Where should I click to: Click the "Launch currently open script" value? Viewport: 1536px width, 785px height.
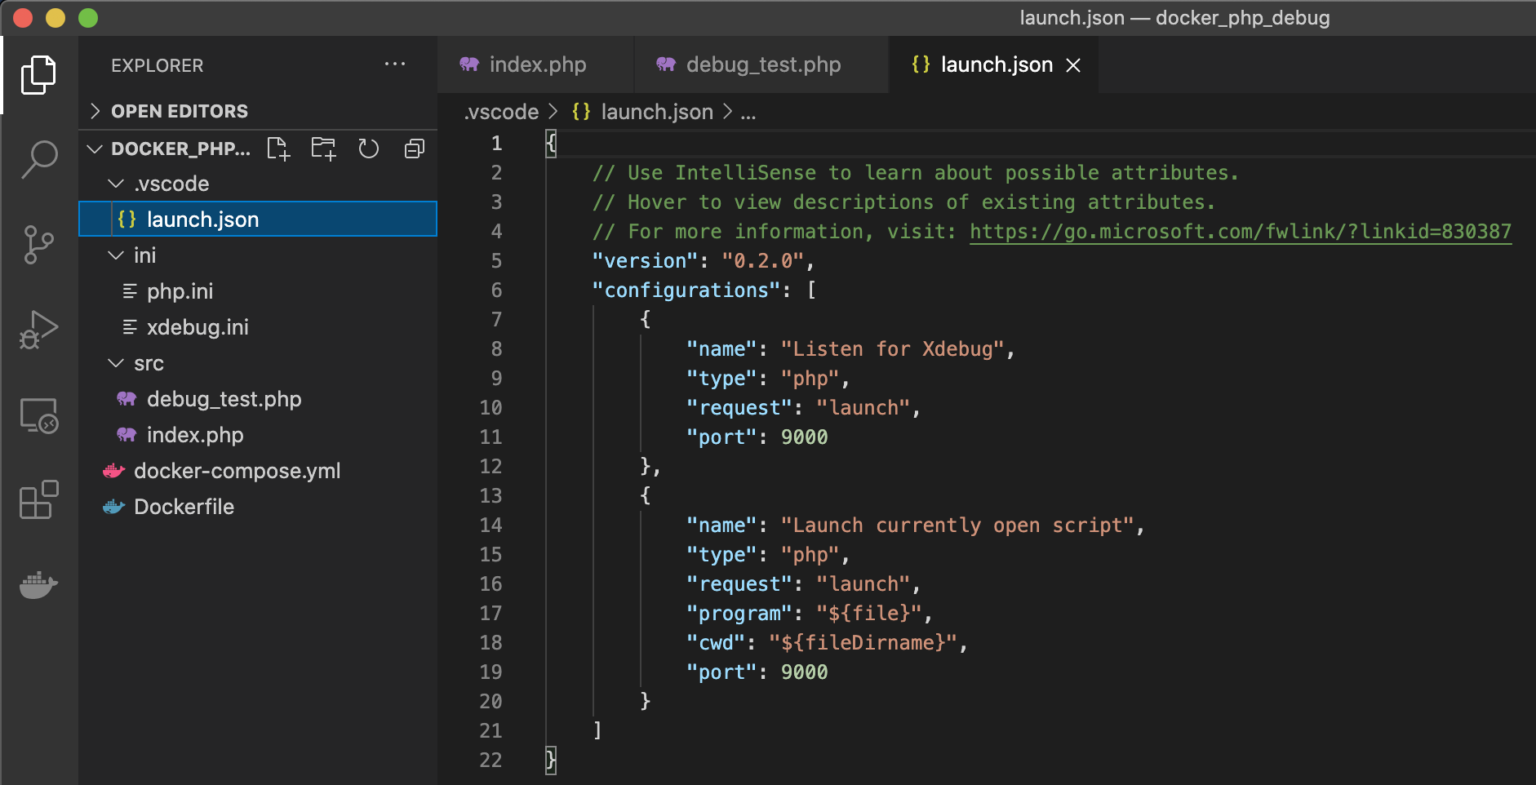tap(957, 526)
